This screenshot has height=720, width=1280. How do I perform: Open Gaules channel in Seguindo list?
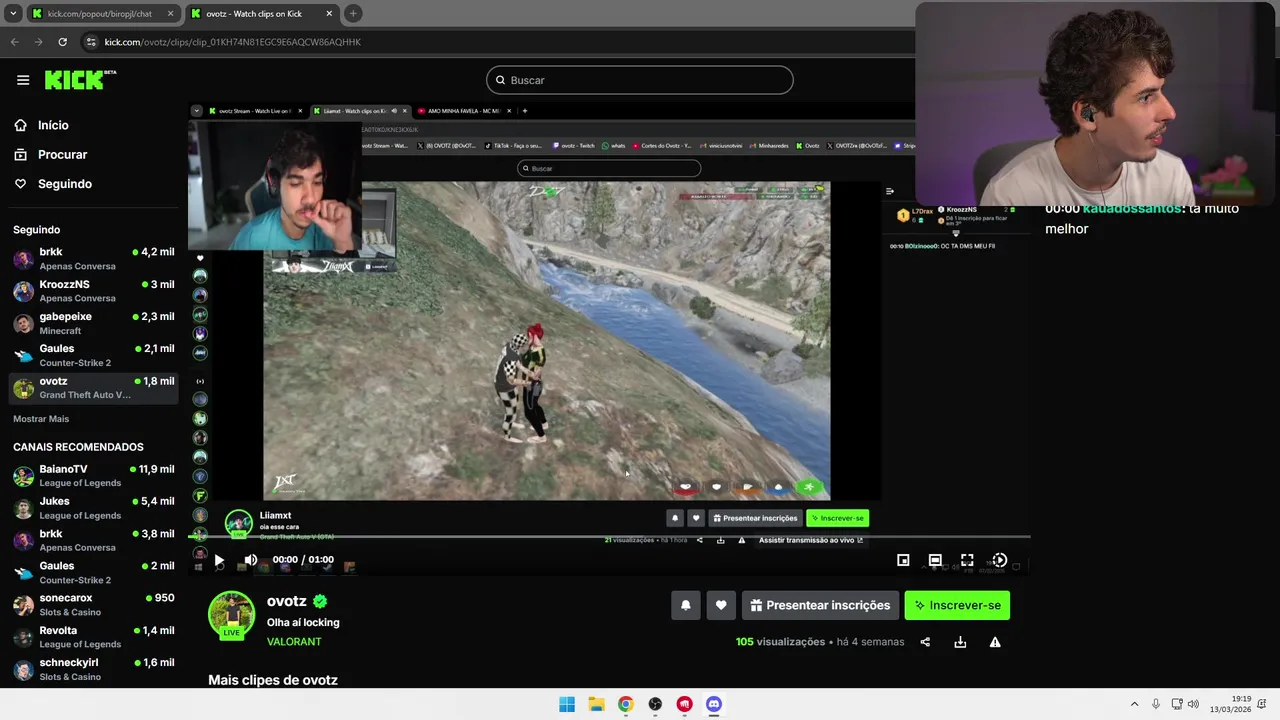(x=93, y=355)
